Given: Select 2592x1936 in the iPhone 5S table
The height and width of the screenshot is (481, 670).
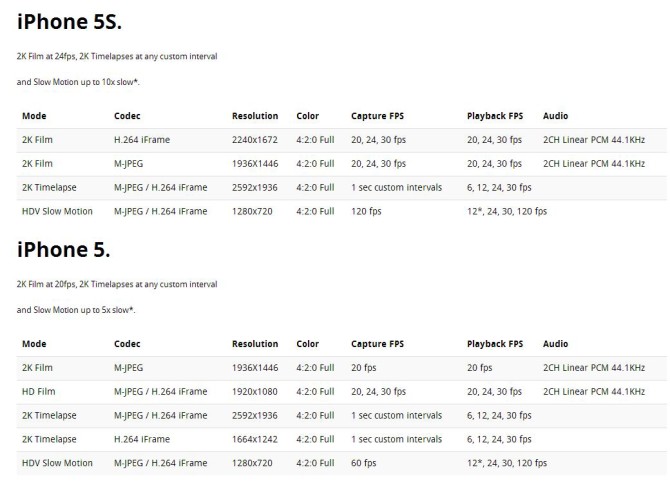Looking at the screenshot, I should [x=255, y=188].
